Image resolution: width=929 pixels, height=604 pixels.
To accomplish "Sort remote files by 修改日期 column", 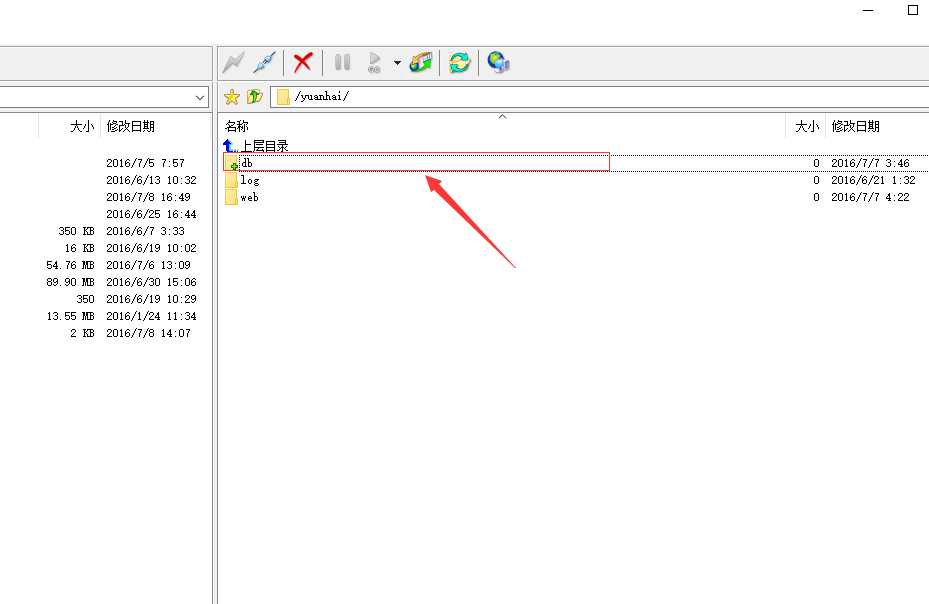I will tap(855, 126).
